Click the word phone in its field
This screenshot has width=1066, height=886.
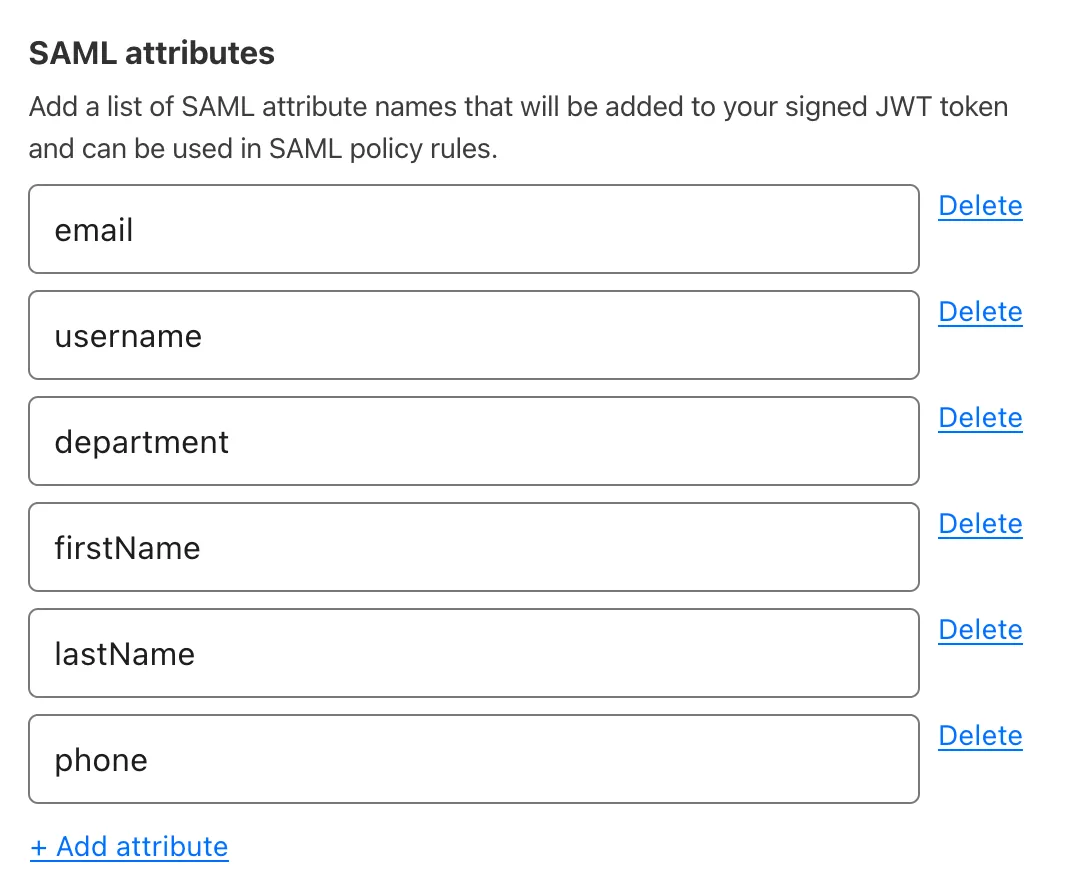[100, 760]
